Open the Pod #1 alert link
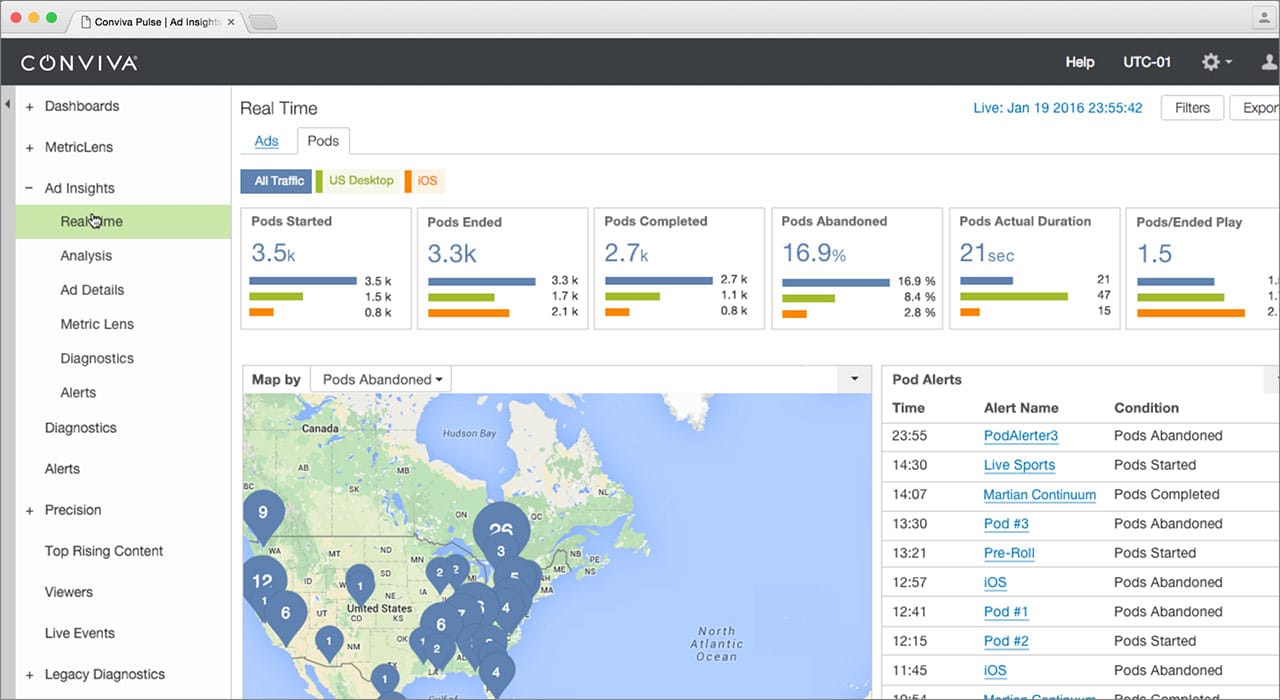The image size is (1280, 700). pyautogui.click(x=1006, y=612)
